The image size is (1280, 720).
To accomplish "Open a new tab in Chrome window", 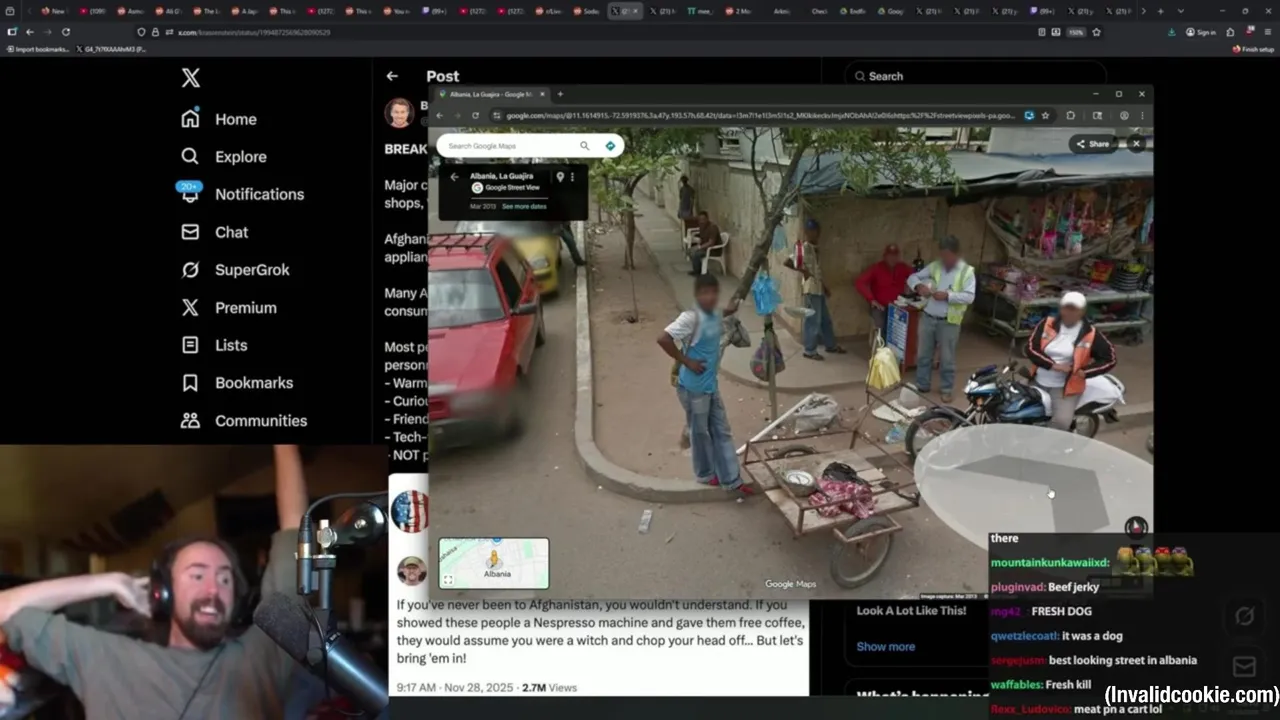I will click(560, 94).
